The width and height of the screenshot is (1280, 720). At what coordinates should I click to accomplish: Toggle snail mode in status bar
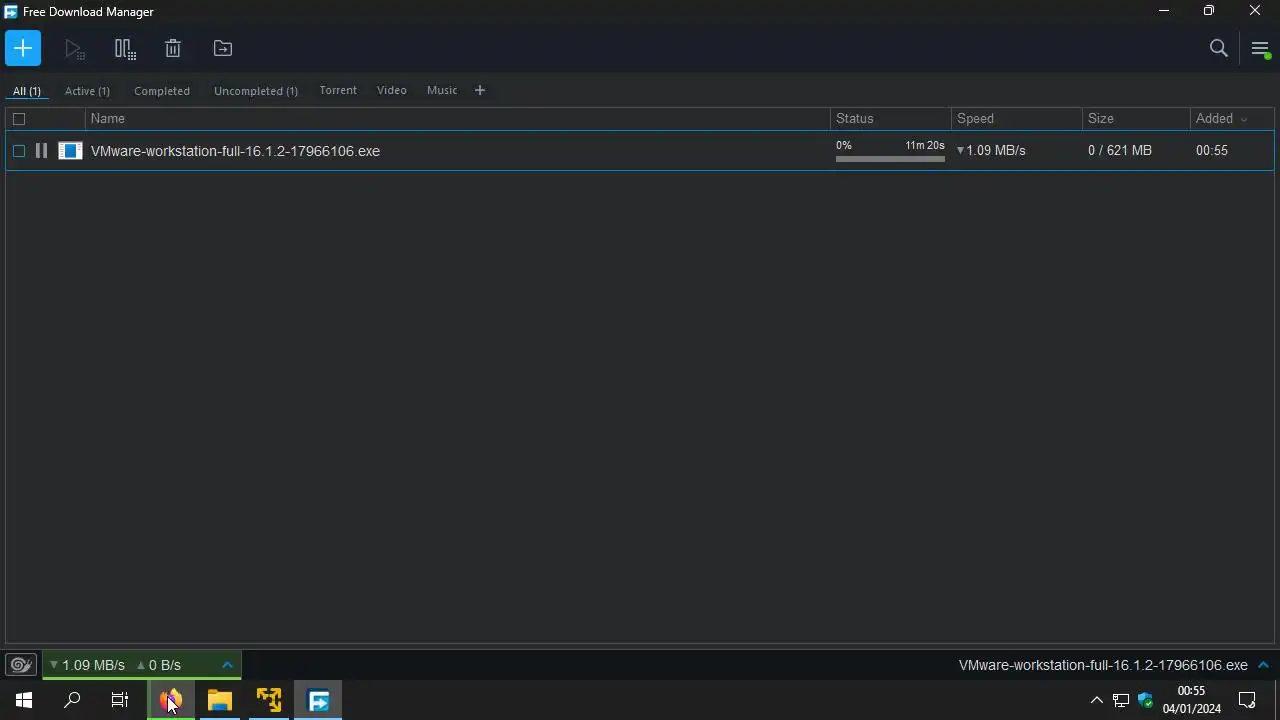pos(21,665)
